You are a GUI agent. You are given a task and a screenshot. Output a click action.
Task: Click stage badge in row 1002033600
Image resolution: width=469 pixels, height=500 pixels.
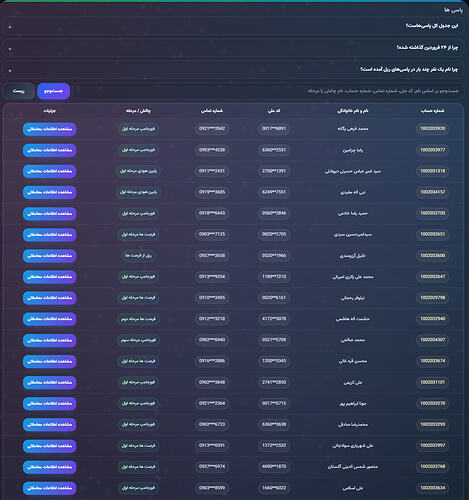coord(138,256)
